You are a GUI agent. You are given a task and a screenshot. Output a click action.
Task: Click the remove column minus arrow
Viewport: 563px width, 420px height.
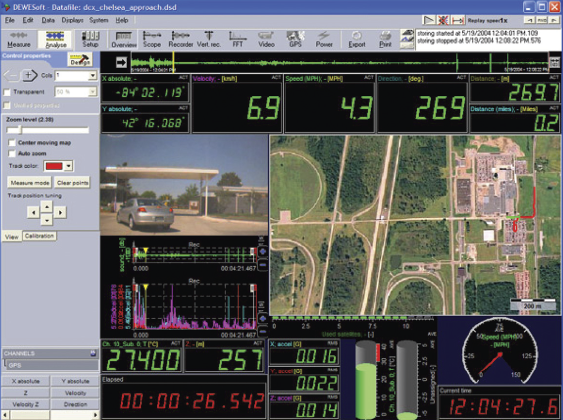point(11,75)
